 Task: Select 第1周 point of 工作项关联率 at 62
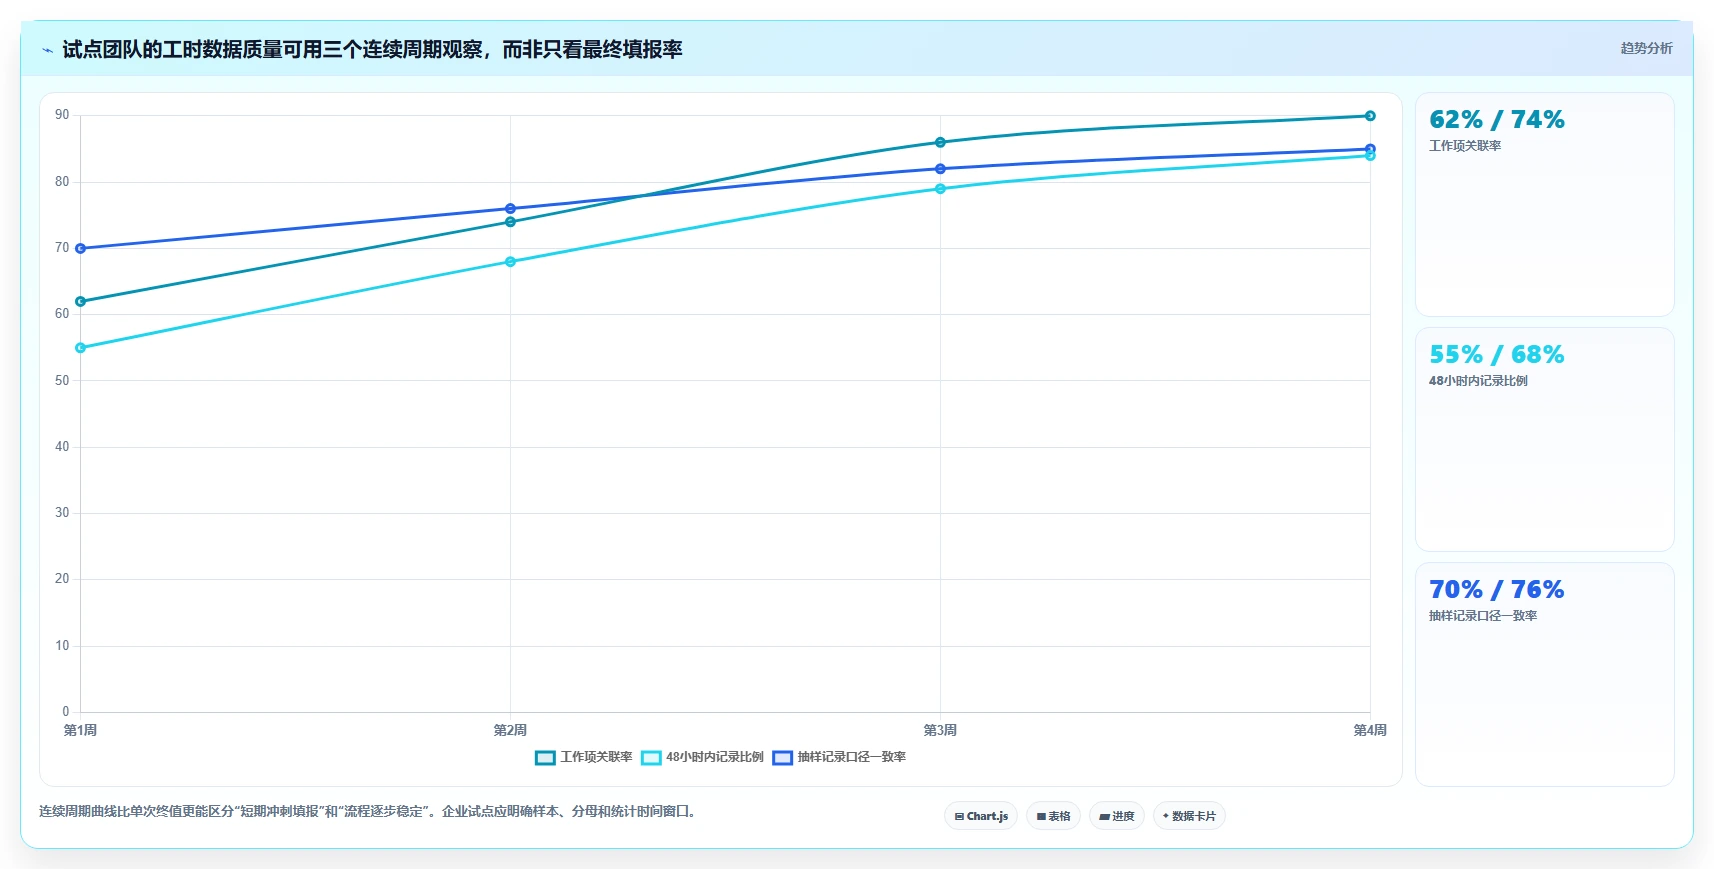(81, 301)
